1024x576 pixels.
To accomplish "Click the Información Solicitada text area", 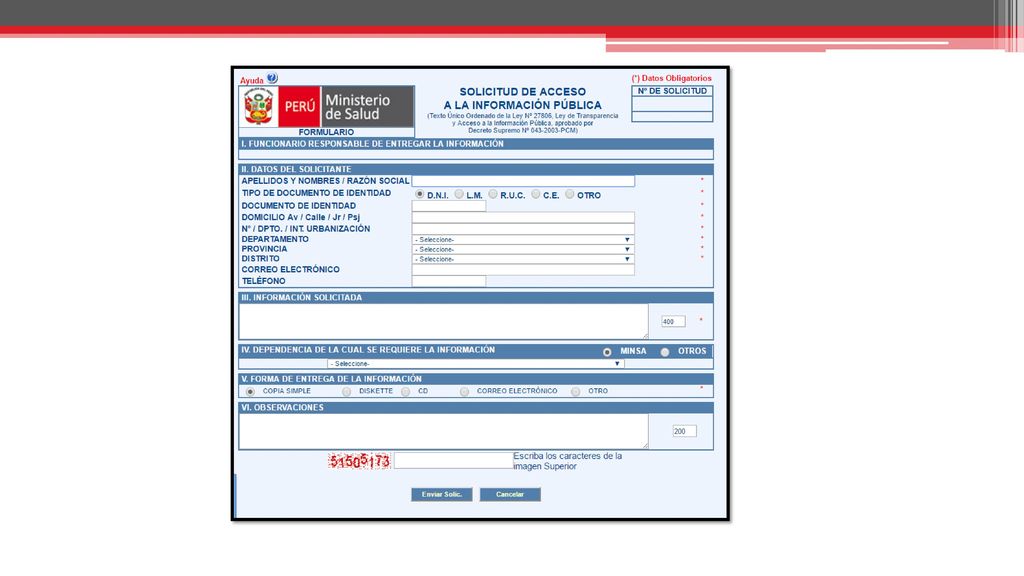I will click(443, 321).
